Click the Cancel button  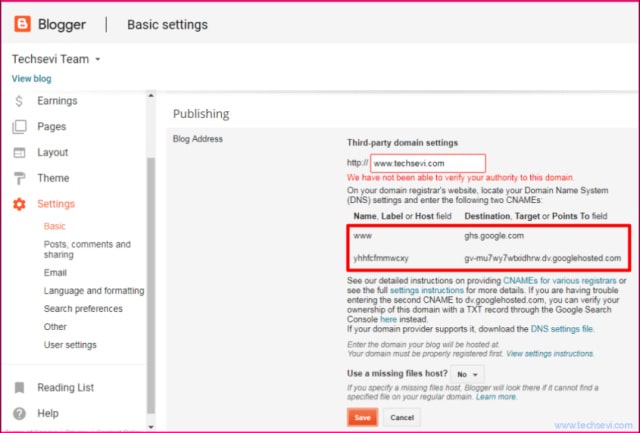click(402, 417)
